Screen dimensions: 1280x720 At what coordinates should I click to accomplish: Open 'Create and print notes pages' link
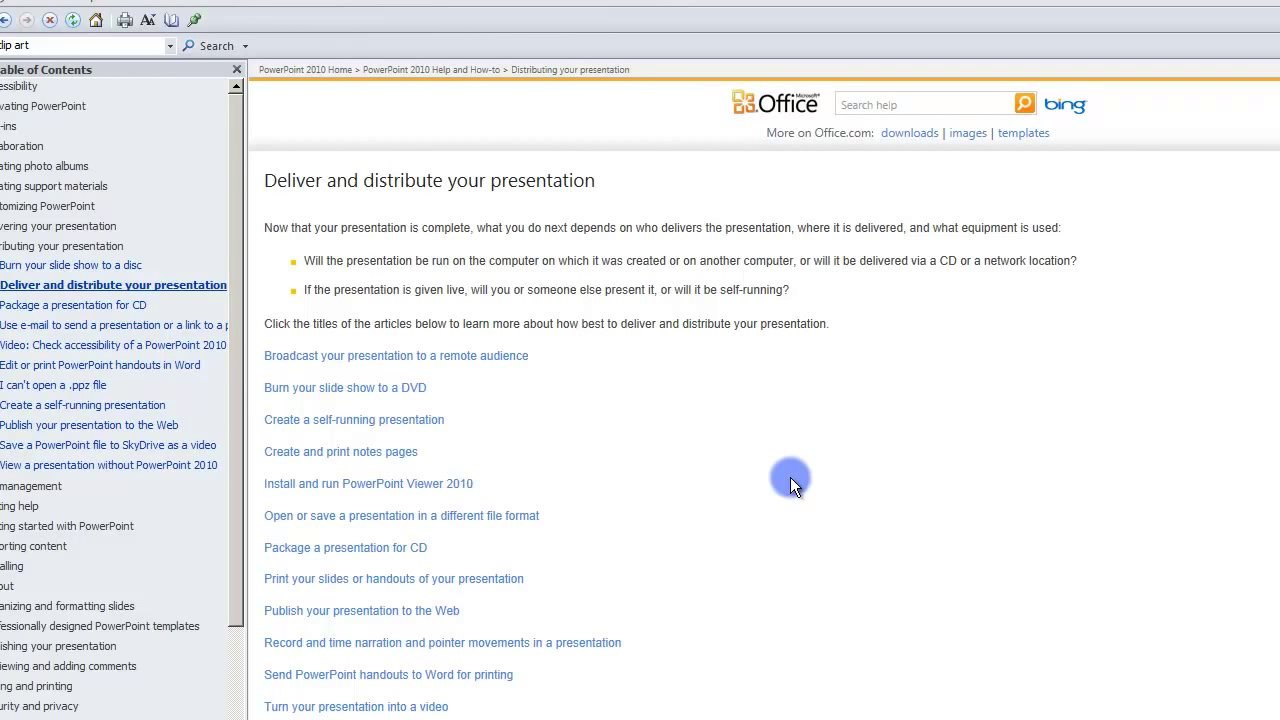tap(341, 452)
